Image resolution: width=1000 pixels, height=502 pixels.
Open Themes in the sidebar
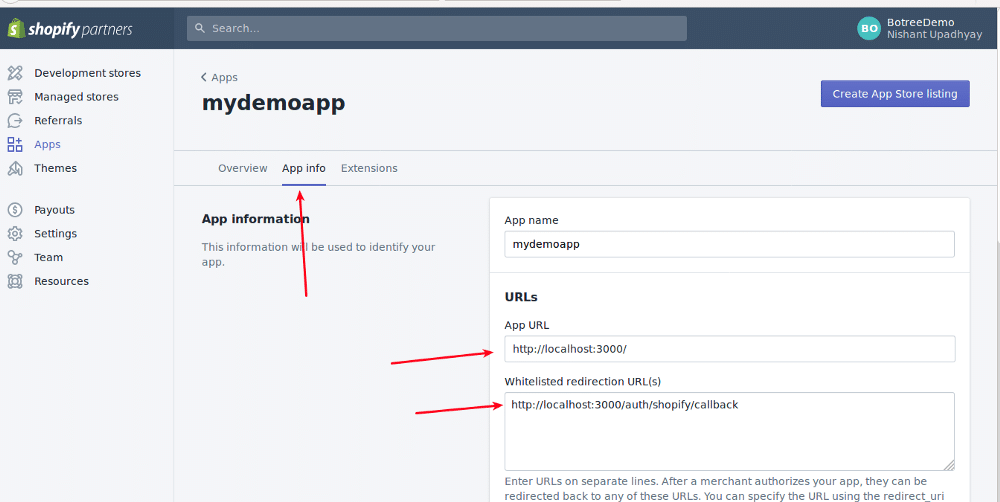coord(55,168)
